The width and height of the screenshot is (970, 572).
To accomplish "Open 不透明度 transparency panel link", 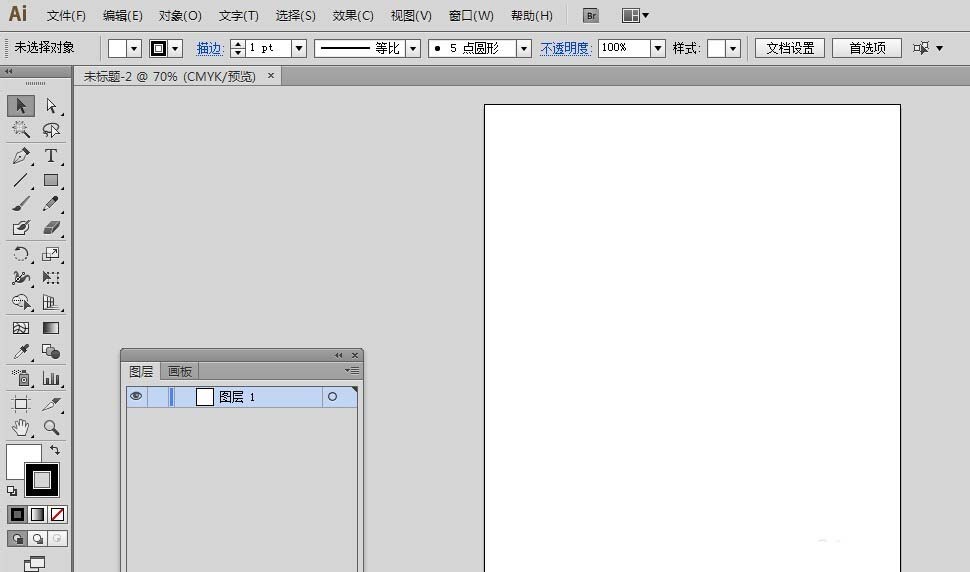I will tap(565, 48).
